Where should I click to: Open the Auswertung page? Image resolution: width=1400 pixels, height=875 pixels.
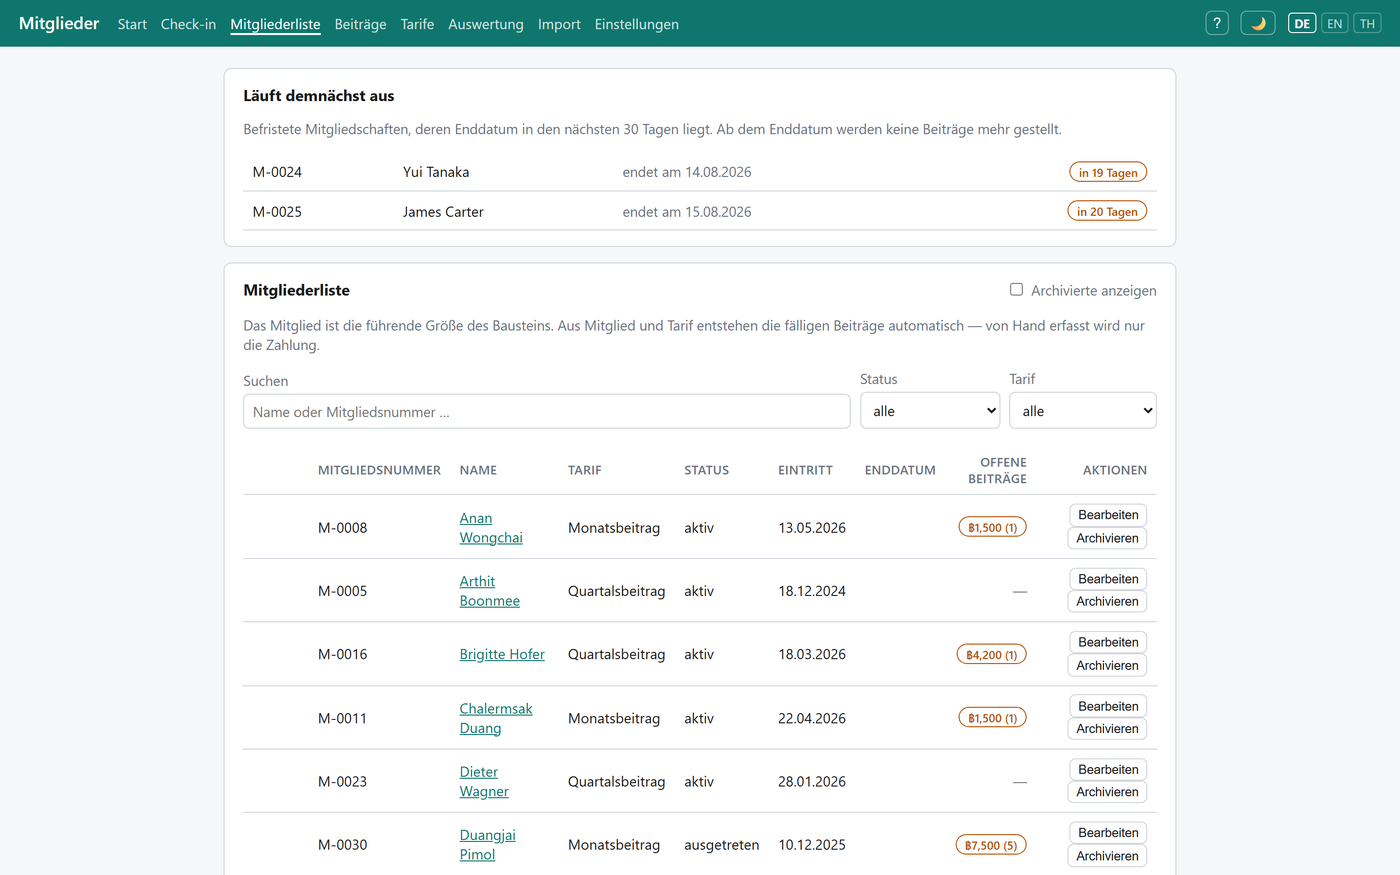coord(486,24)
